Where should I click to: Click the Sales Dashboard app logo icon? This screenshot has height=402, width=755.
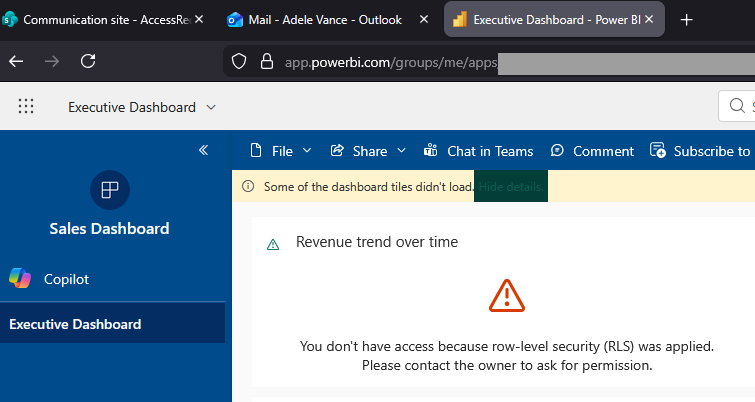click(110, 190)
